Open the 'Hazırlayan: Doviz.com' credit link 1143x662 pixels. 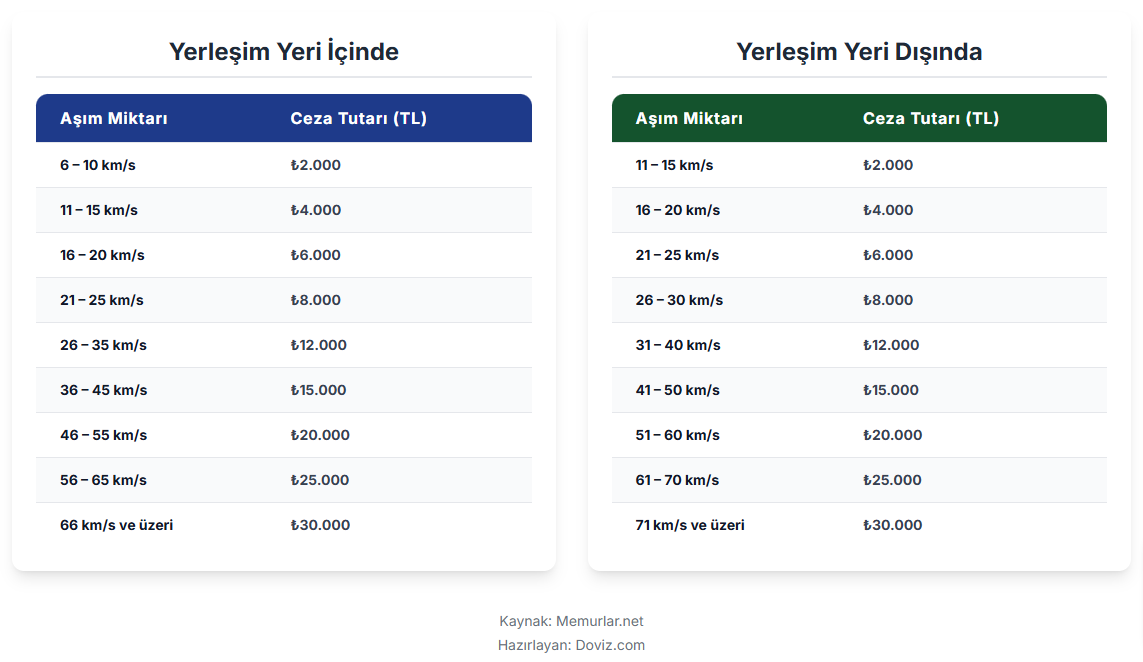point(571,645)
